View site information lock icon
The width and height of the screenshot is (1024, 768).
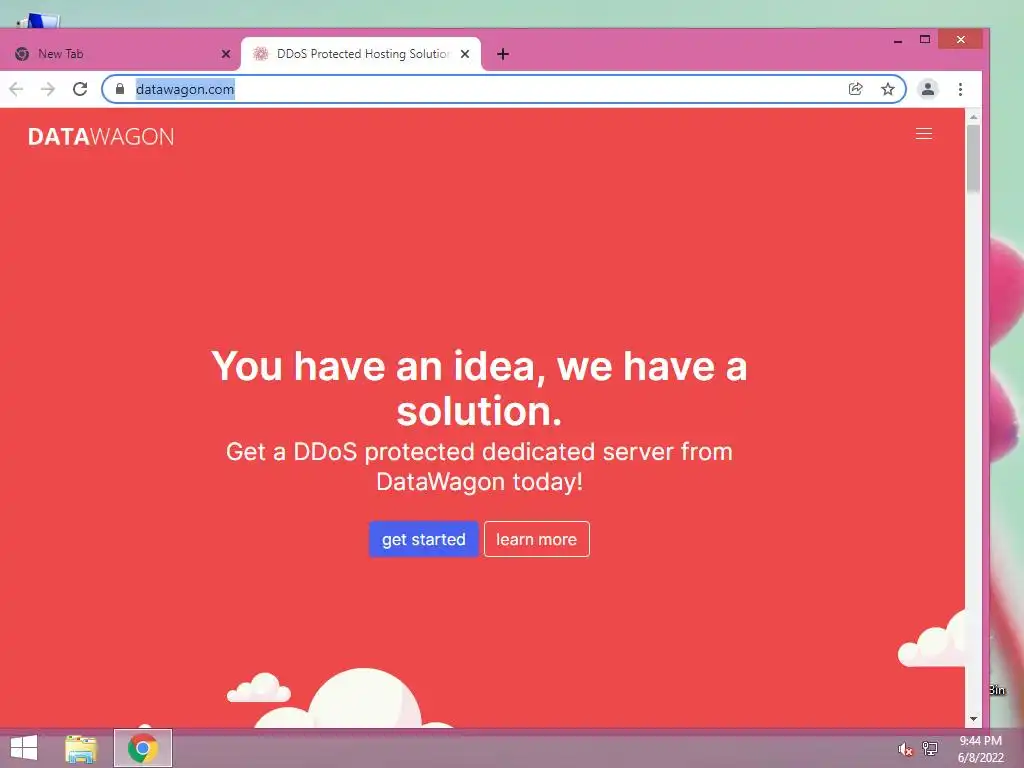[x=120, y=89]
